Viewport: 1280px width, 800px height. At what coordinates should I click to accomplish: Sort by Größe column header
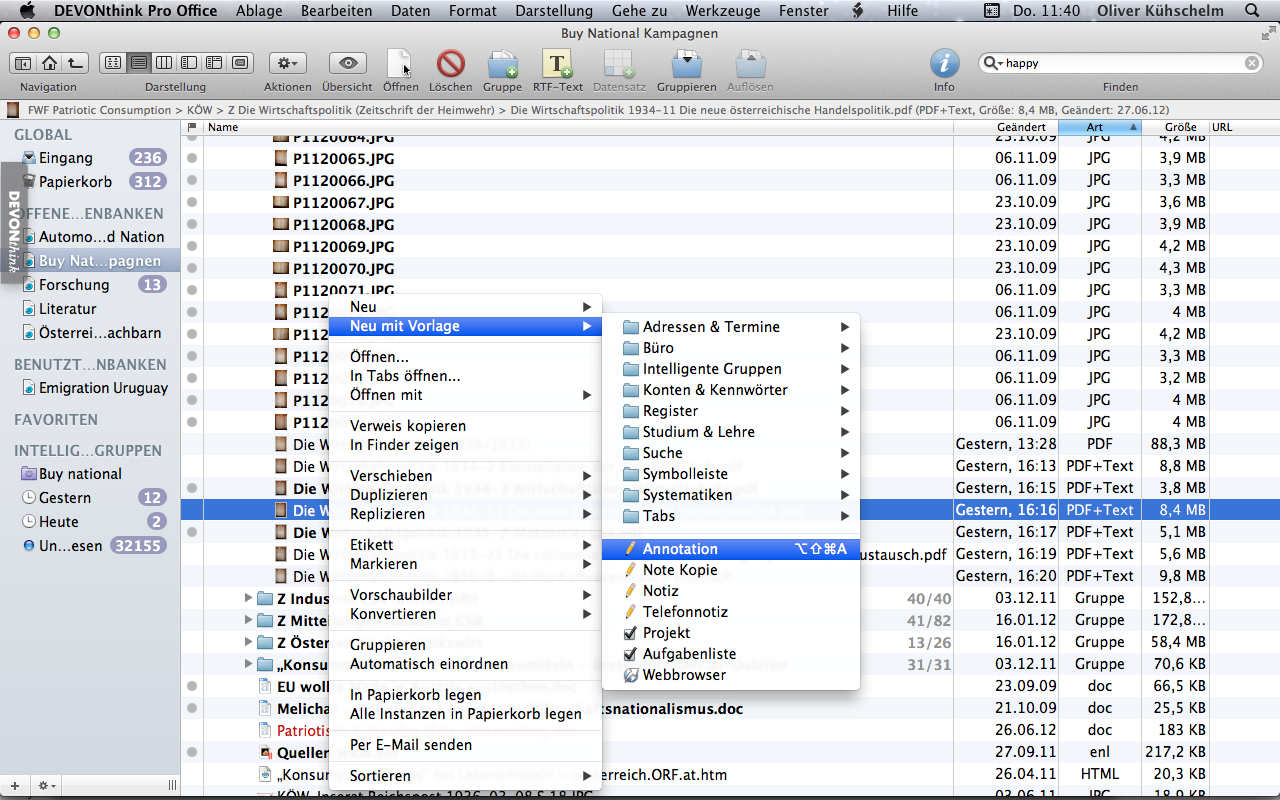pyautogui.click(x=1175, y=127)
